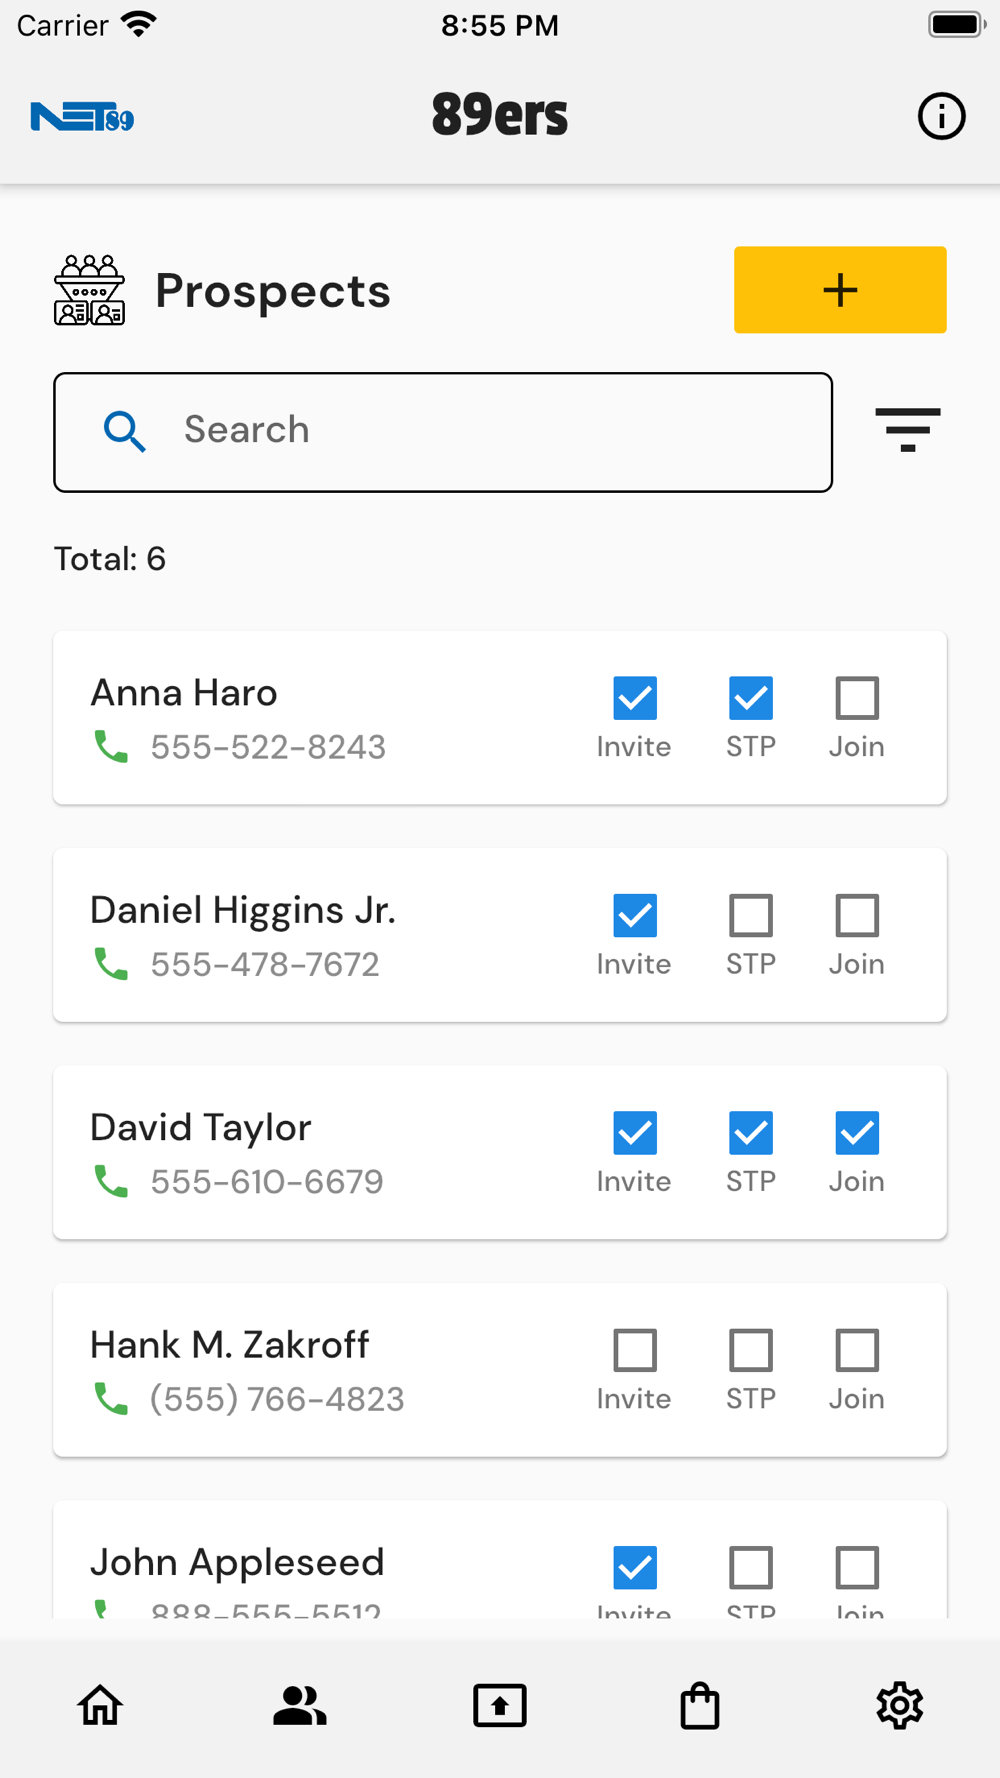Go to Home tab in bottom bar
This screenshot has height=1778, width=1000.
tap(100, 1705)
